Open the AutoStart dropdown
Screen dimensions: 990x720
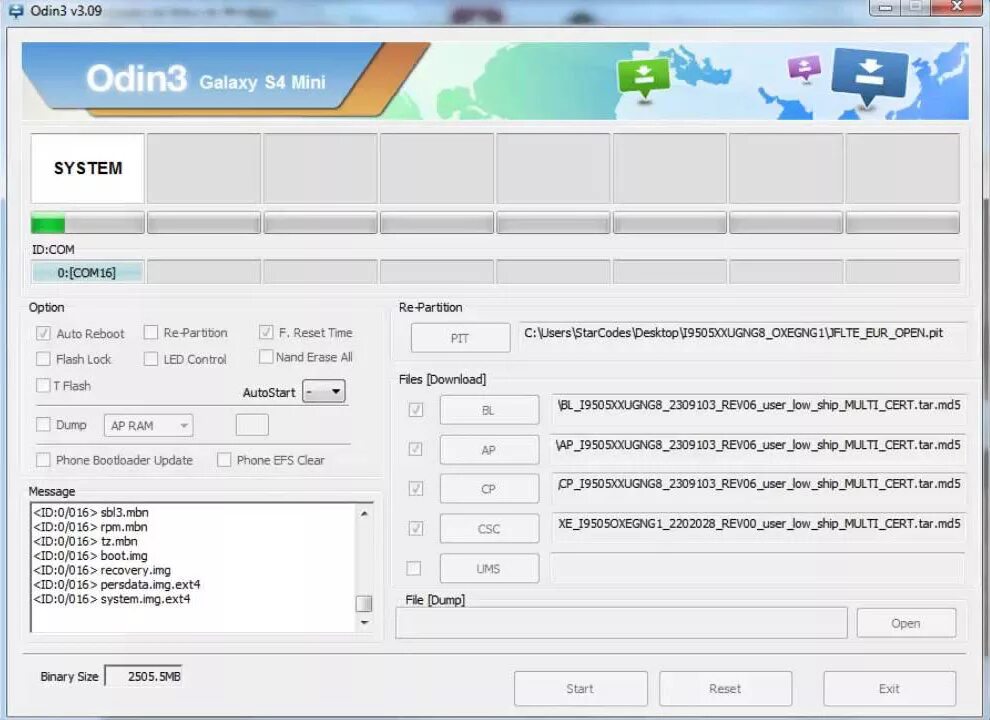(x=324, y=392)
